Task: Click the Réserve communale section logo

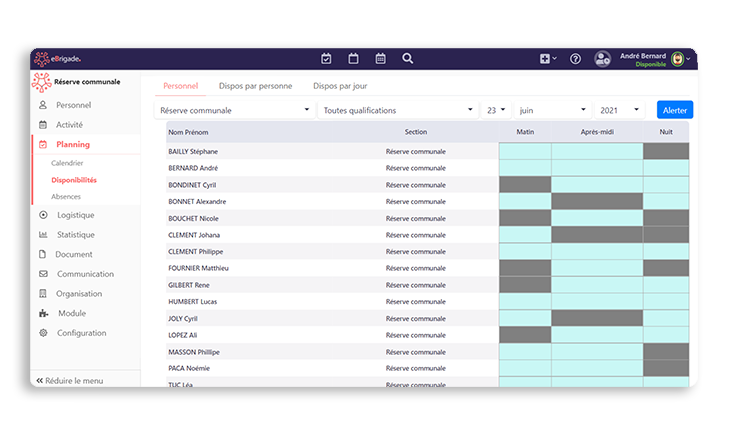Action: coord(41,82)
